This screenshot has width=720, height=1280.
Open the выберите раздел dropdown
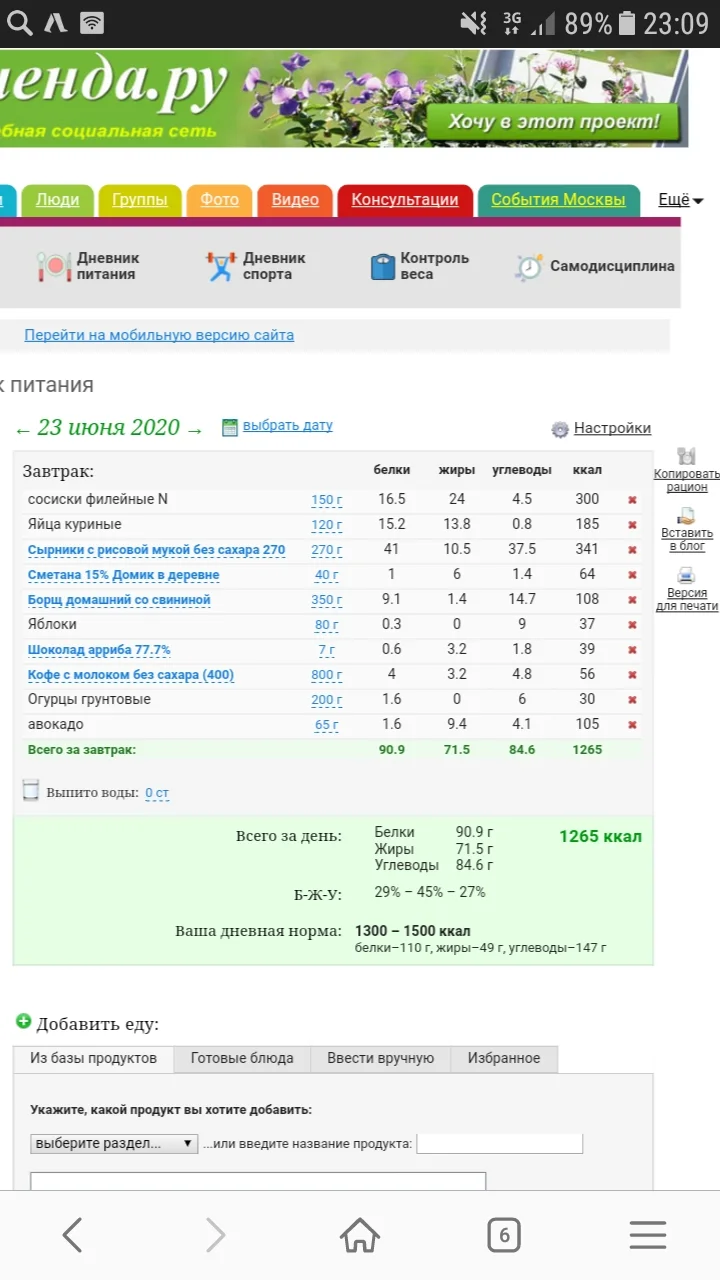(x=114, y=1143)
